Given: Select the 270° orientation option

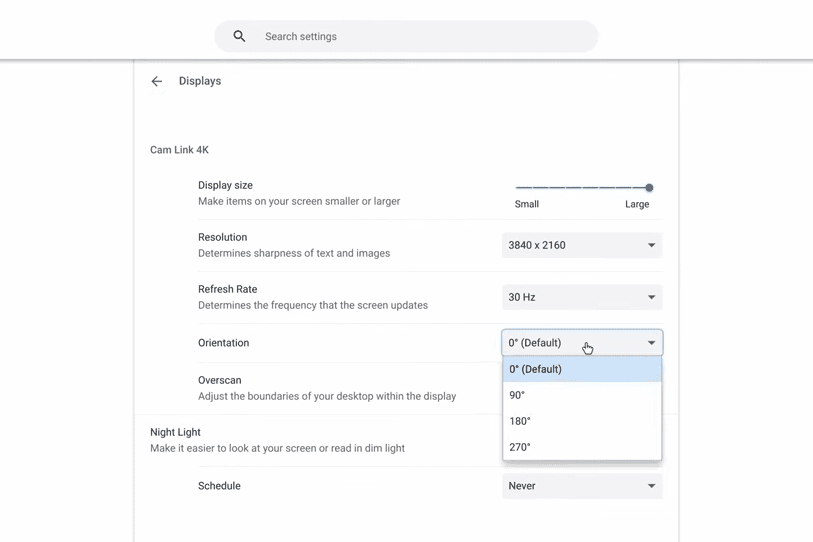Looking at the screenshot, I should click(581, 447).
